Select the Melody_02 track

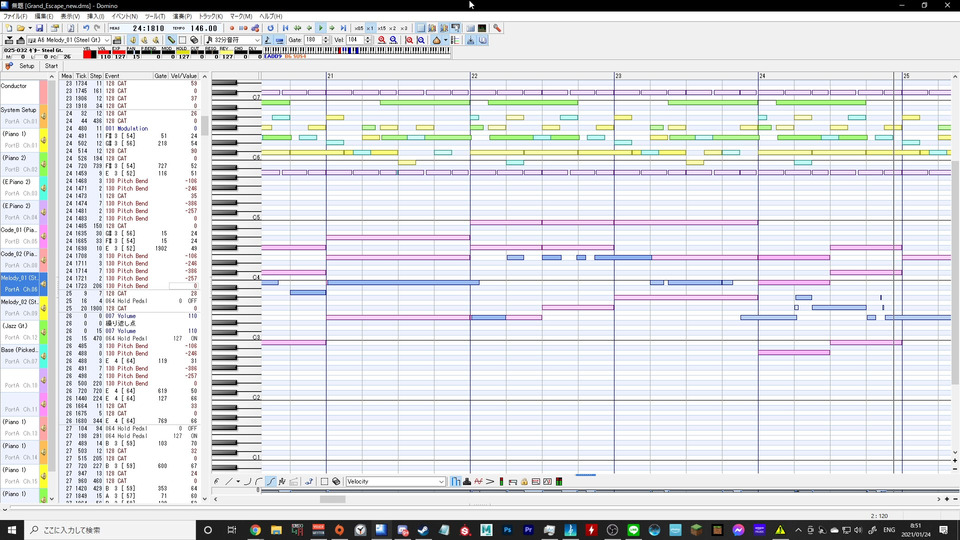(20, 308)
